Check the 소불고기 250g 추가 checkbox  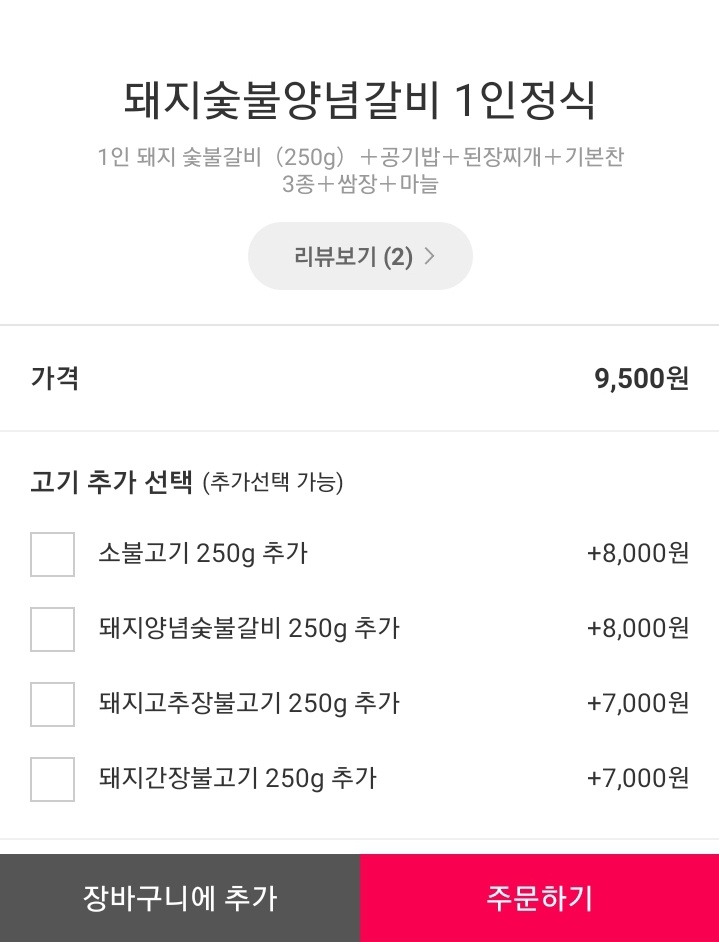[52, 554]
